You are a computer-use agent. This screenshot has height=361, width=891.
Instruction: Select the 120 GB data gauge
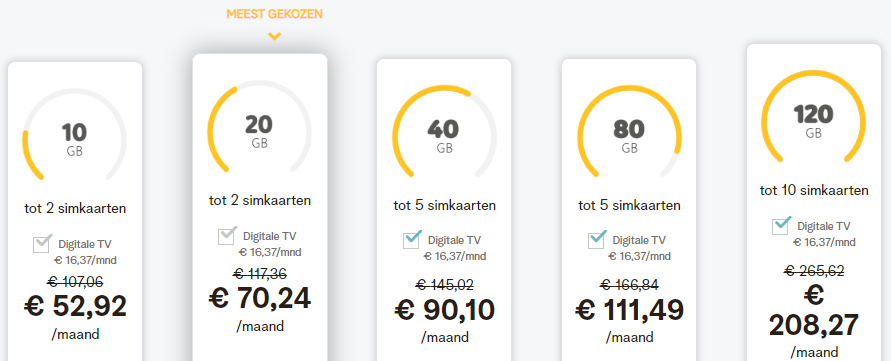(x=813, y=118)
